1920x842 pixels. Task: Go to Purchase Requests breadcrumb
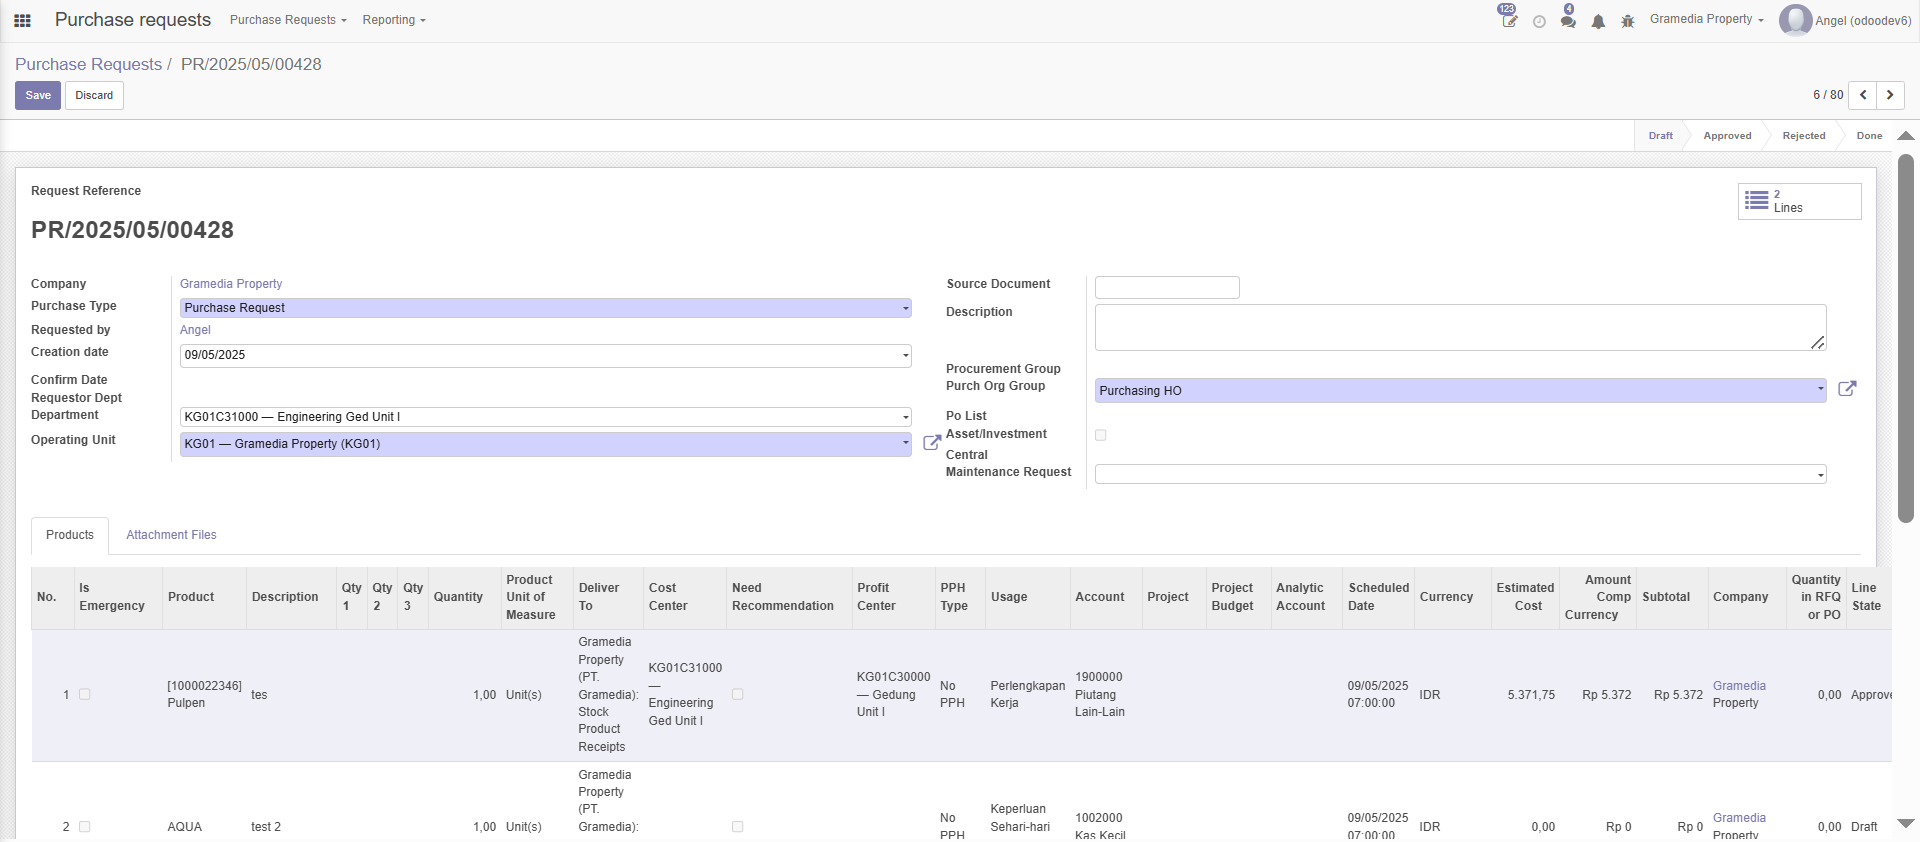click(x=88, y=64)
